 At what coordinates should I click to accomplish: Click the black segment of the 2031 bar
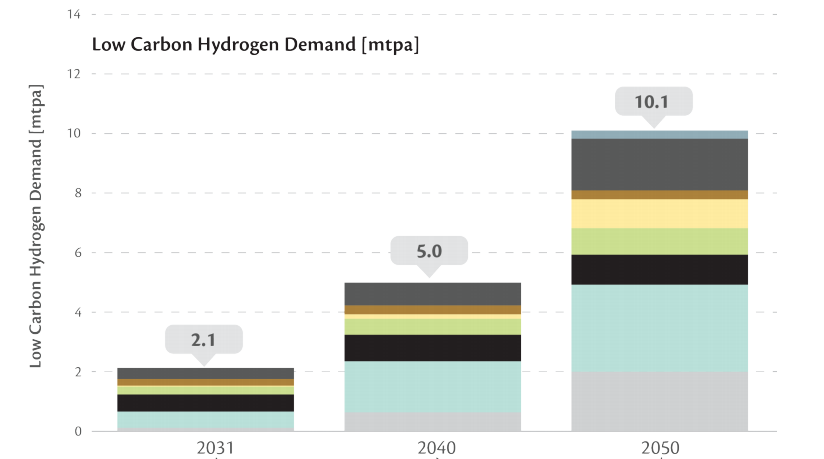[205, 403]
